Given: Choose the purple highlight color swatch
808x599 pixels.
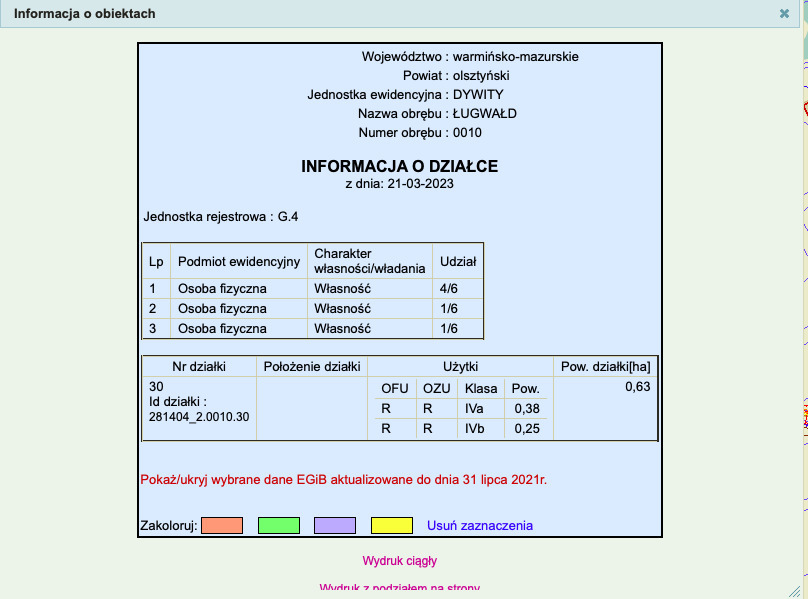Looking at the screenshot, I should [335, 525].
